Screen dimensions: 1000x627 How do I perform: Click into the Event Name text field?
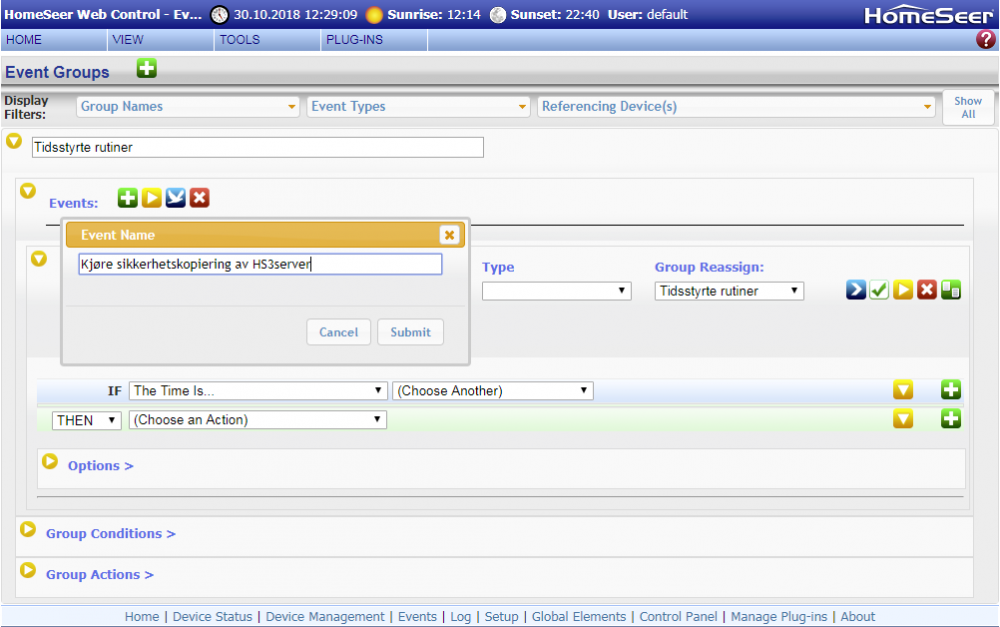(x=260, y=264)
